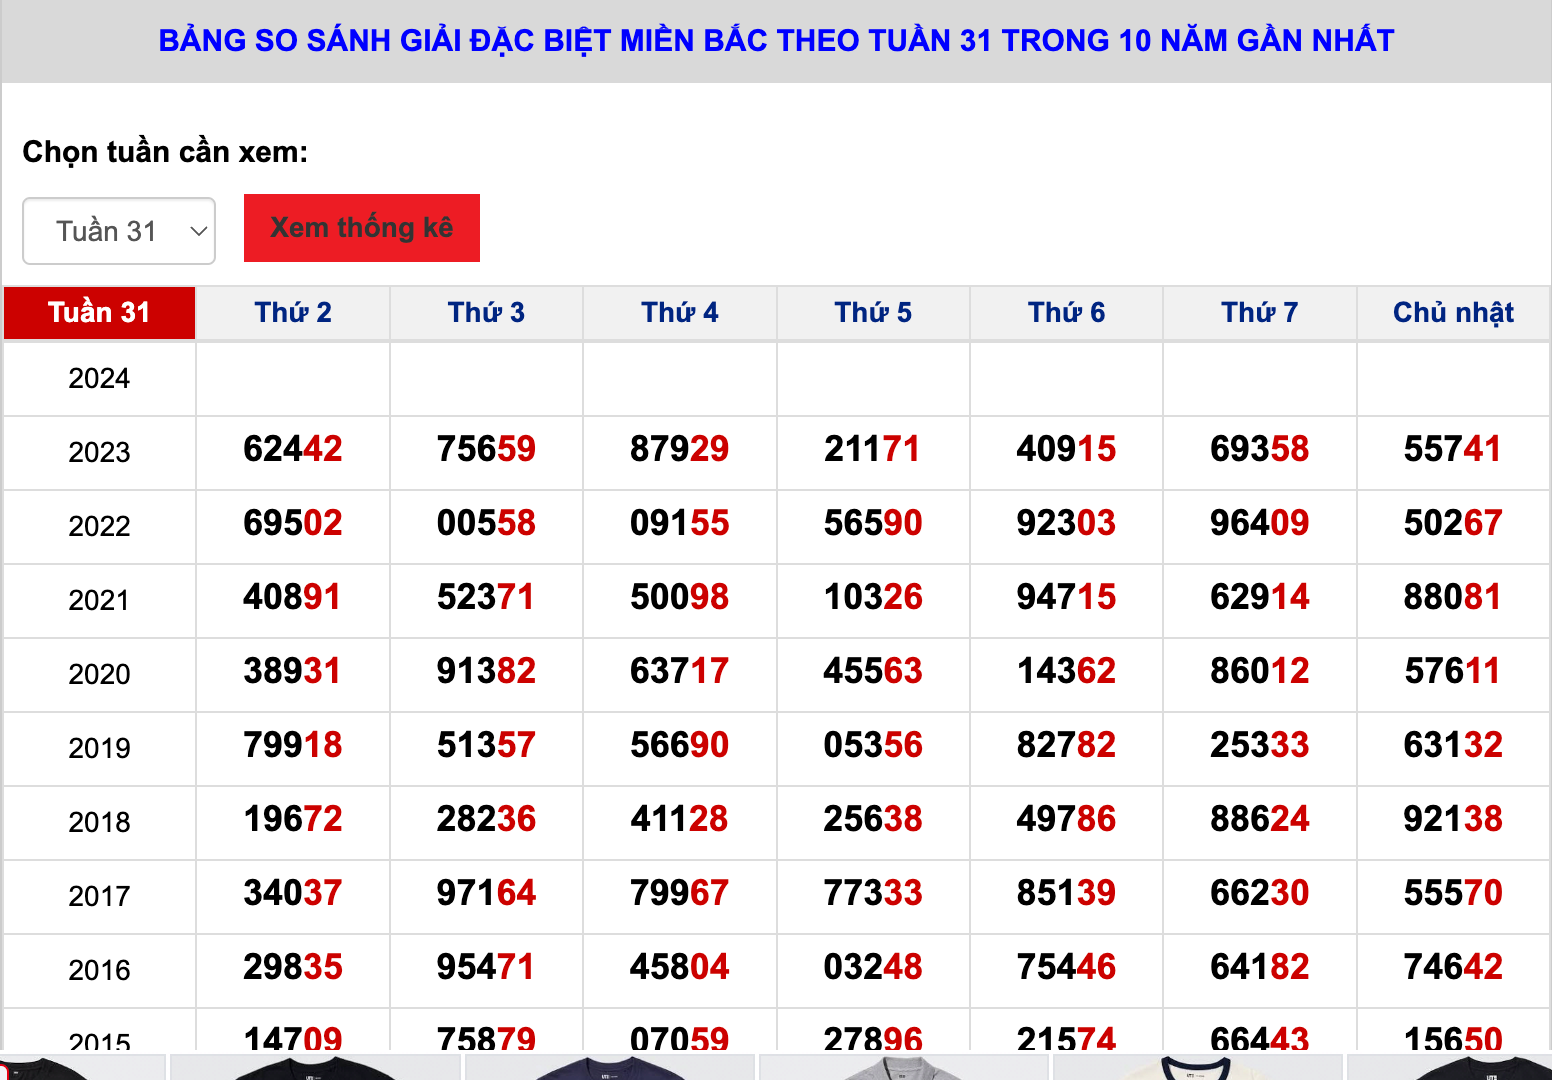Click result 69358 in the 2023 row
Image resolution: width=1552 pixels, height=1080 pixels.
[1260, 449]
